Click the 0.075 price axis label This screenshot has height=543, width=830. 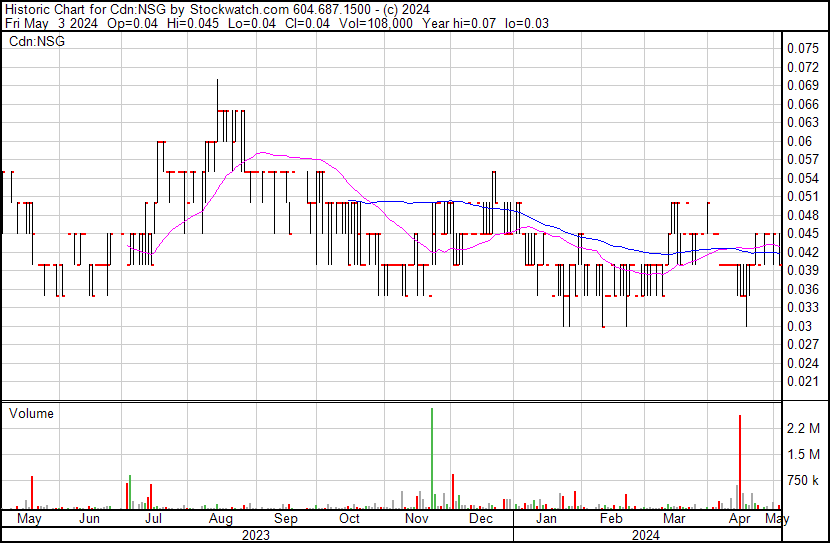point(802,49)
